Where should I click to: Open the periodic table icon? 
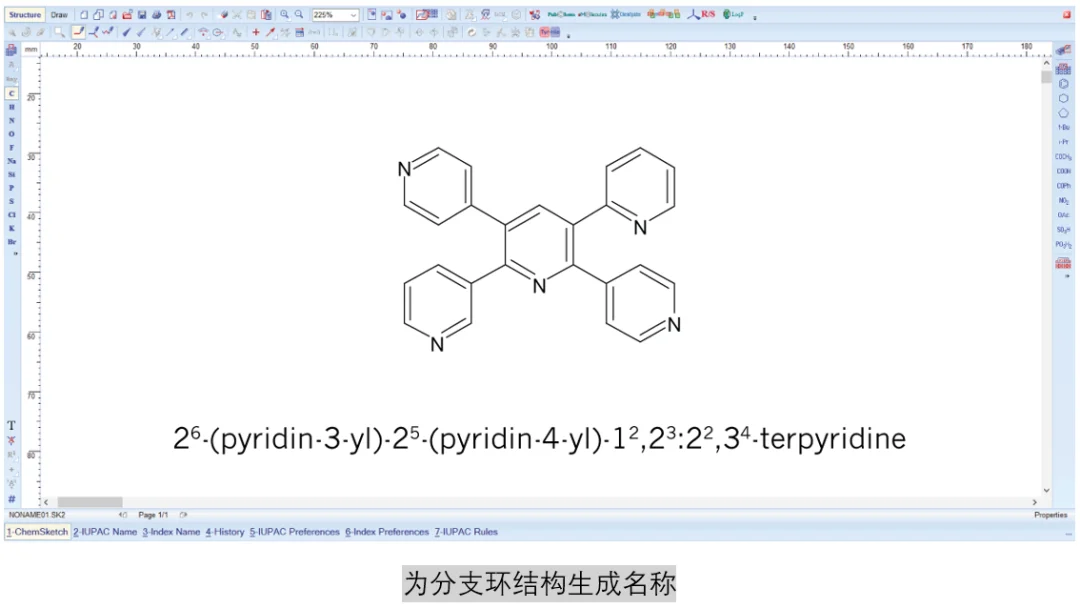12,50
